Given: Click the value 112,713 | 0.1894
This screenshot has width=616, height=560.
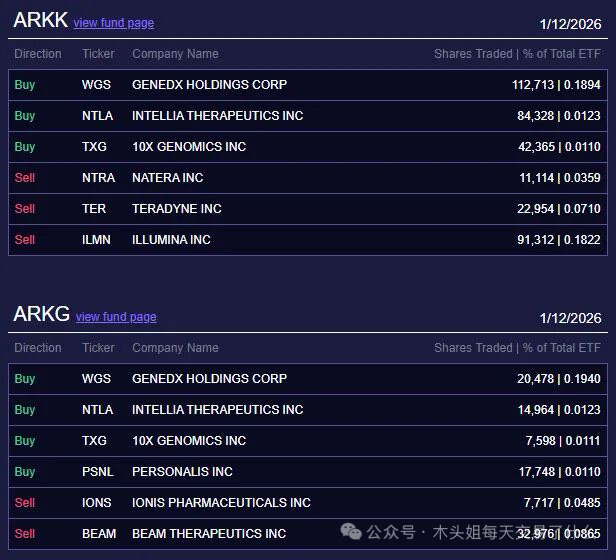Looking at the screenshot, I should tap(556, 84).
